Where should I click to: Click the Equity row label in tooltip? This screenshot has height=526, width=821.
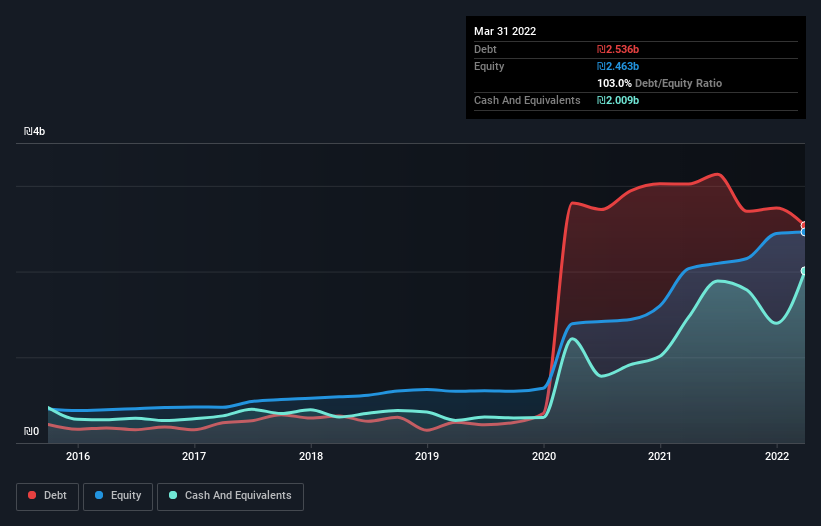(489, 66)
